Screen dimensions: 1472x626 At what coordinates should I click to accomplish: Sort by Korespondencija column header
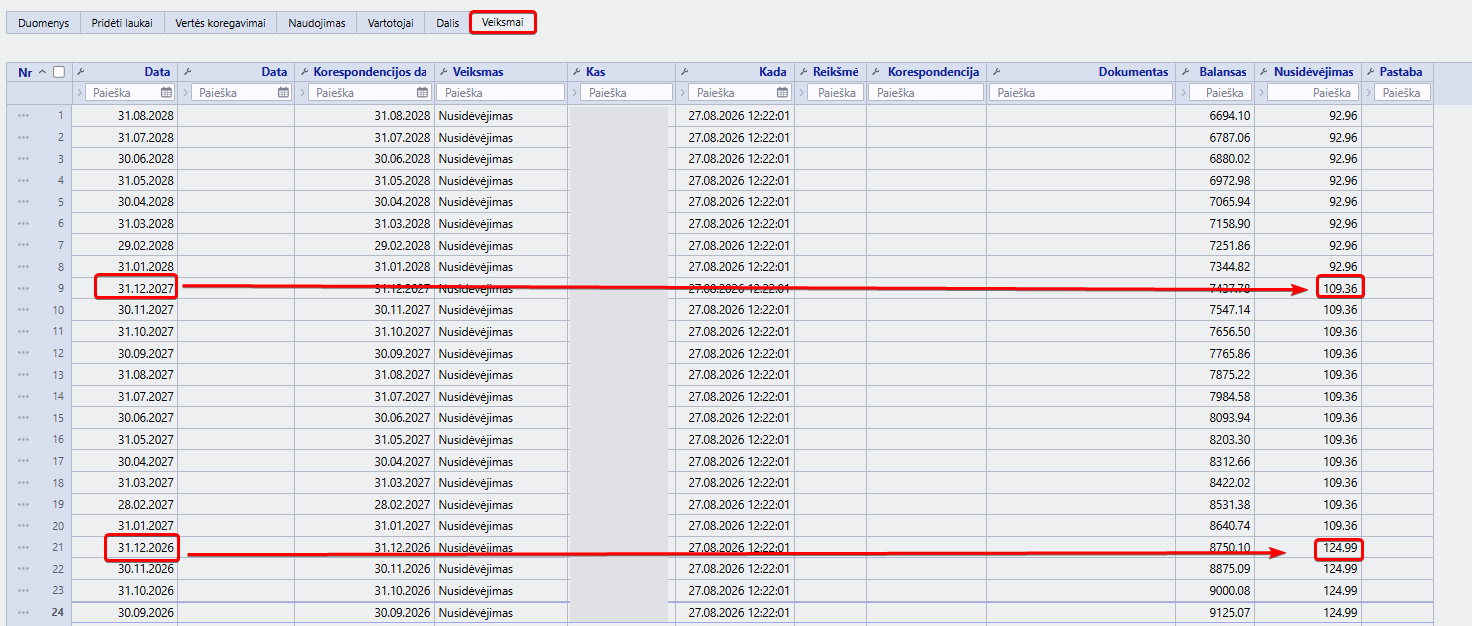coord(933,72)
